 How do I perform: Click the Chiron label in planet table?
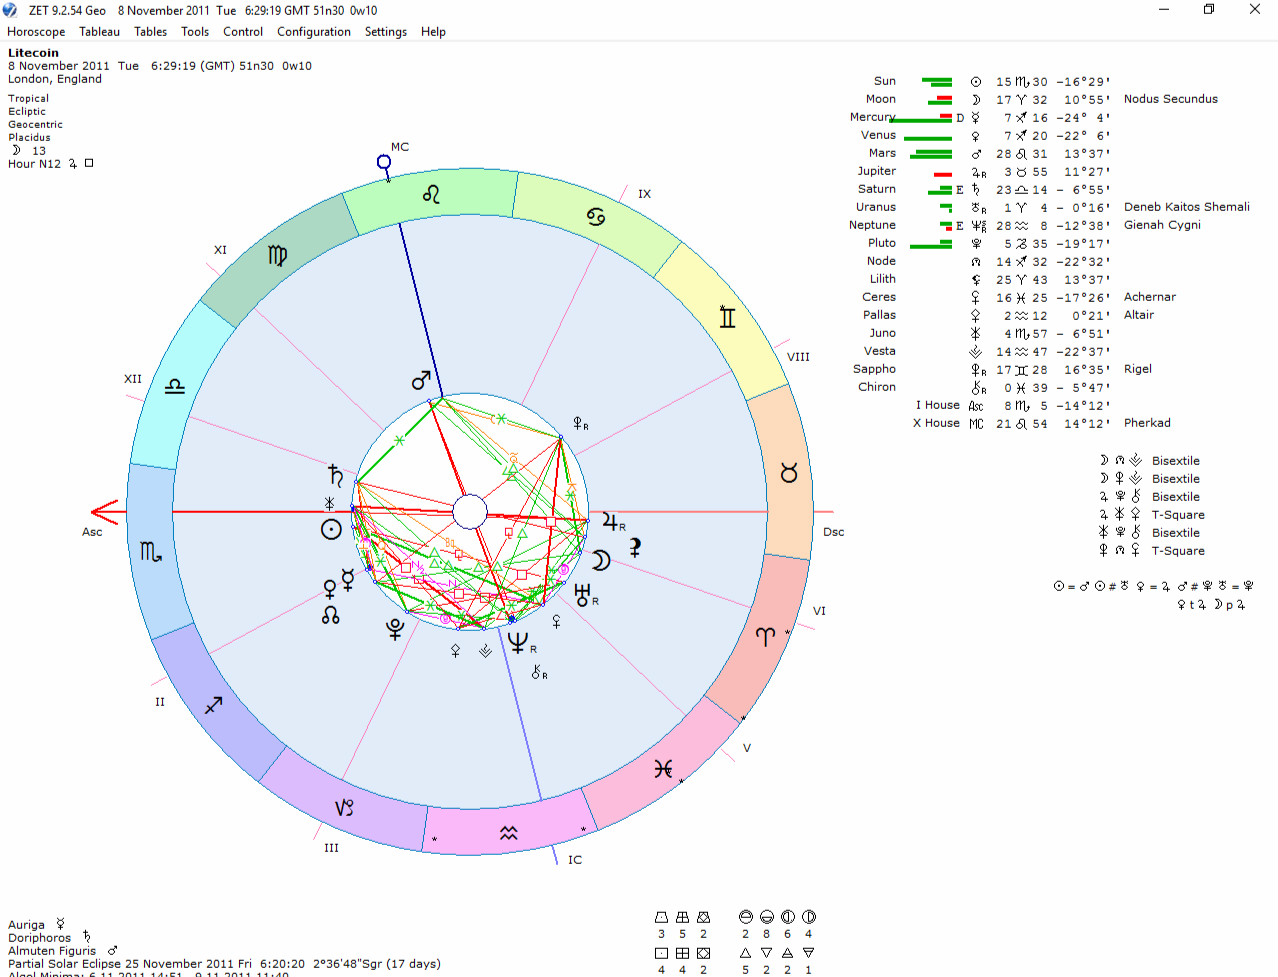pyautogui.click(x=877, y=387)
